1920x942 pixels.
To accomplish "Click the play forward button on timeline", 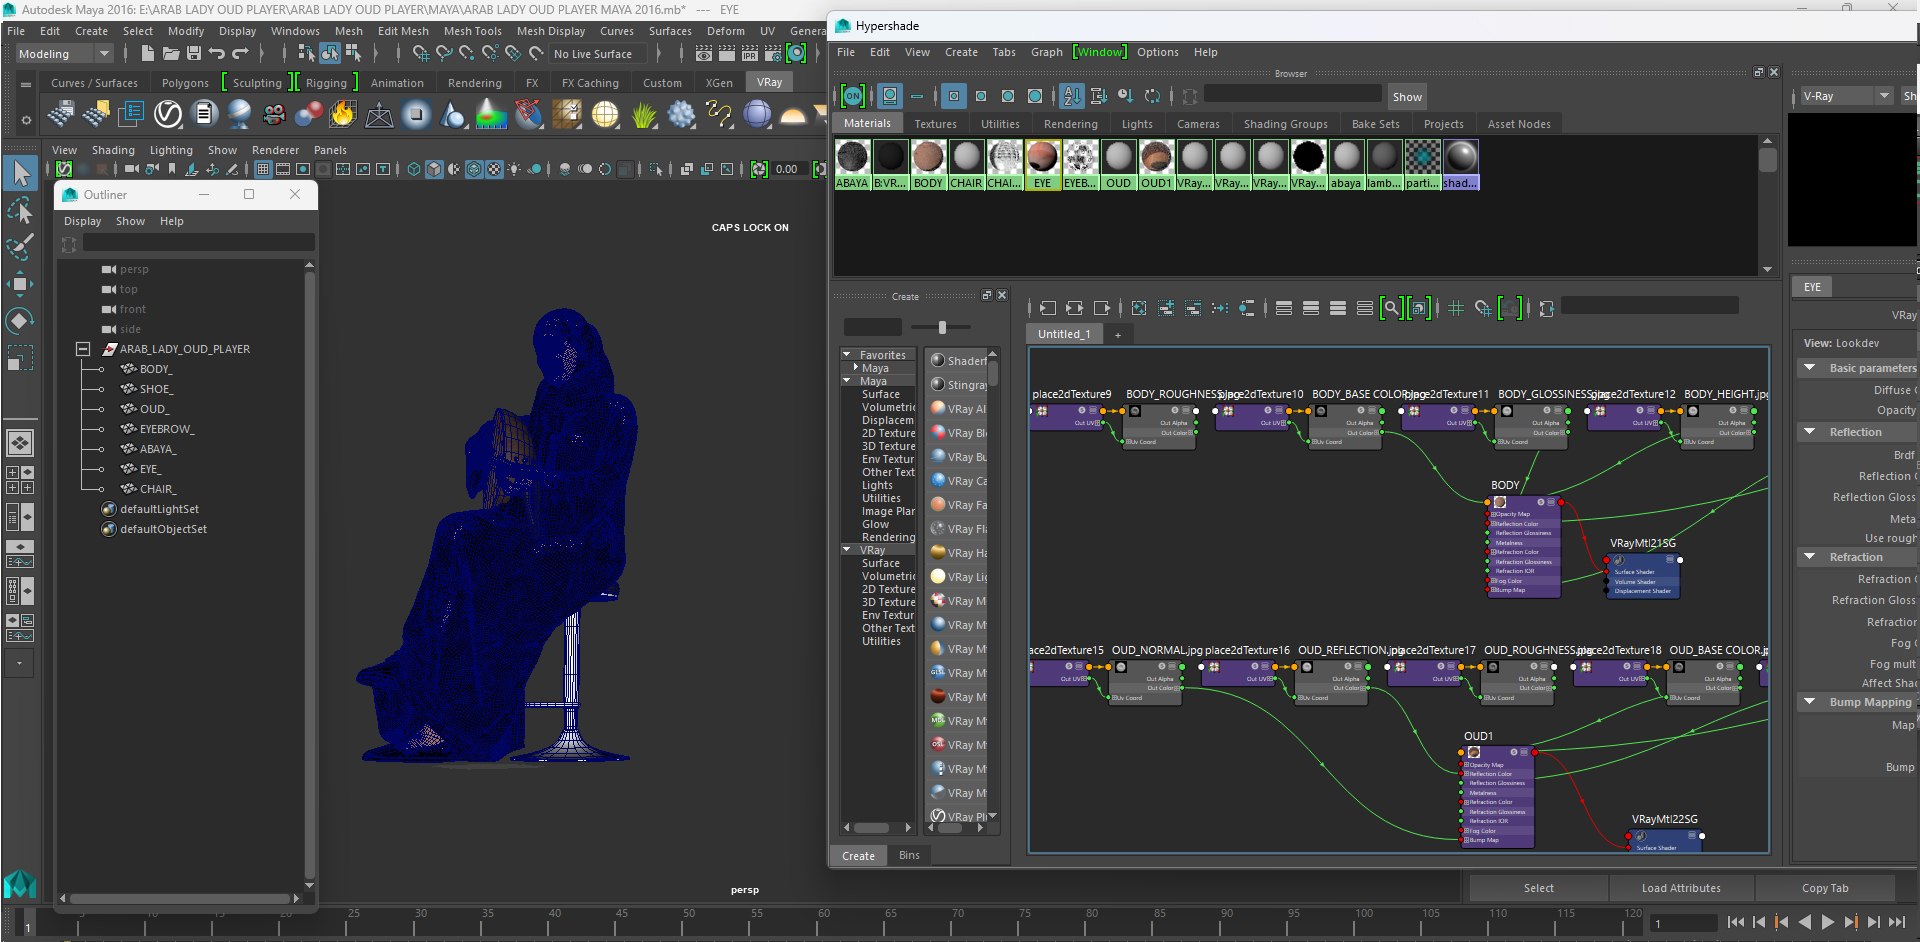I will pos(1828,922).
